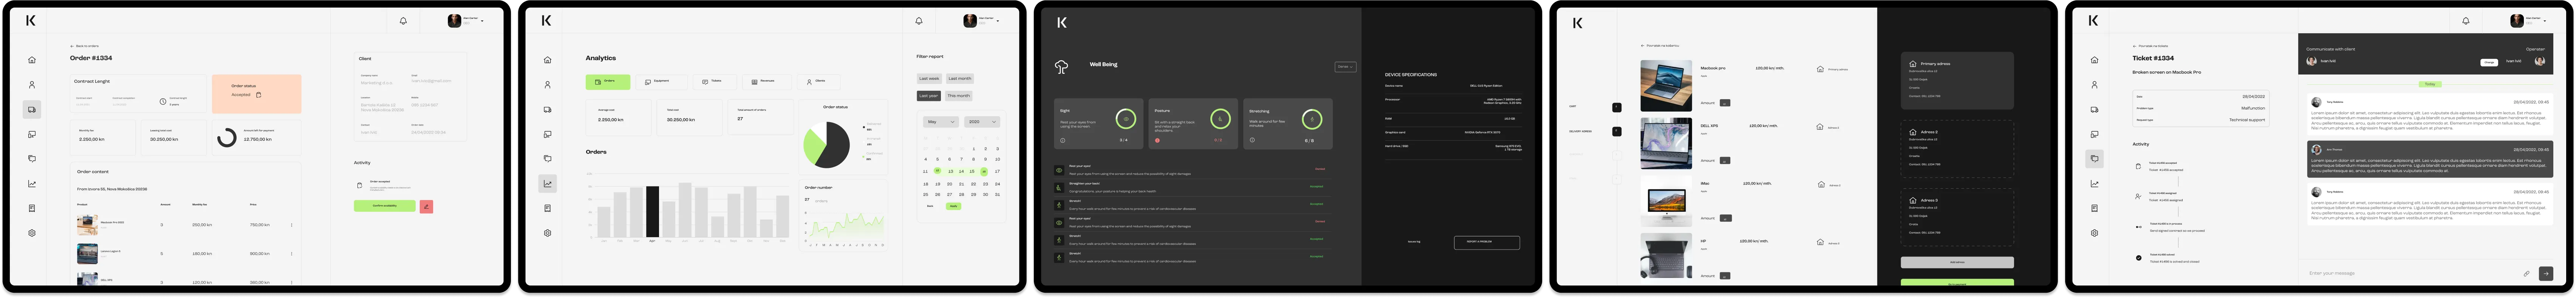Image resolution: width=2576 pixels, height=298 pixels.
Task: Click Add adress grey button
Action: tap(1957, 262)
